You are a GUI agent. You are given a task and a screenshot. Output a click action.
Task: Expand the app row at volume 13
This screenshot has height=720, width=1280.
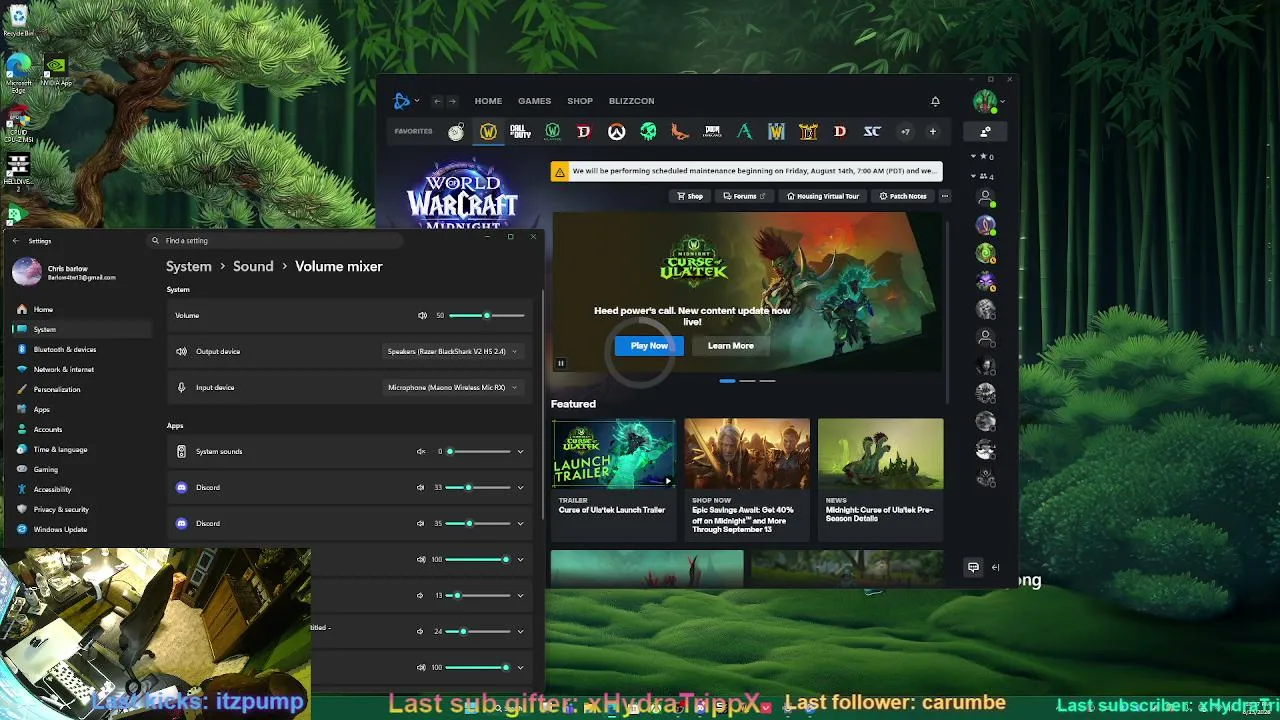(x=520, y=595)
